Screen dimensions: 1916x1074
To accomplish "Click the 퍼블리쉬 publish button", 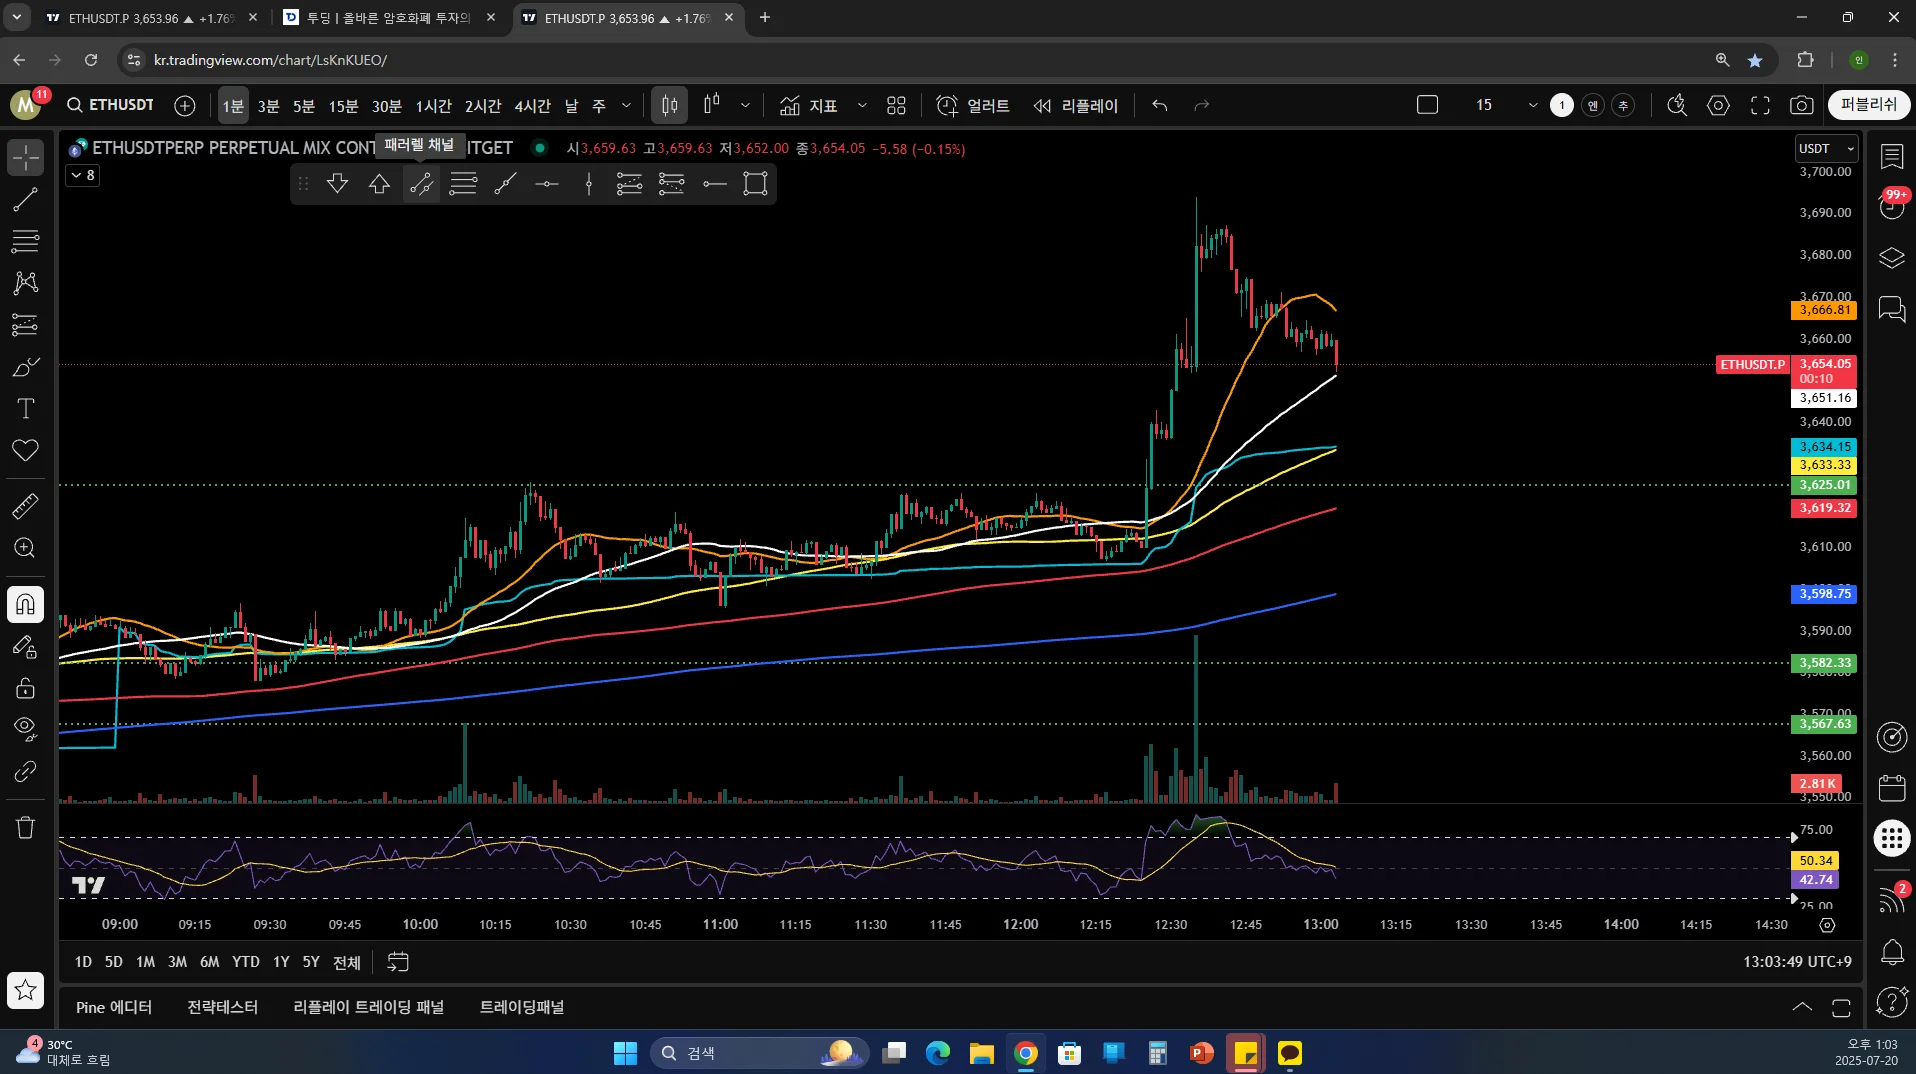I will [1869, 105].
